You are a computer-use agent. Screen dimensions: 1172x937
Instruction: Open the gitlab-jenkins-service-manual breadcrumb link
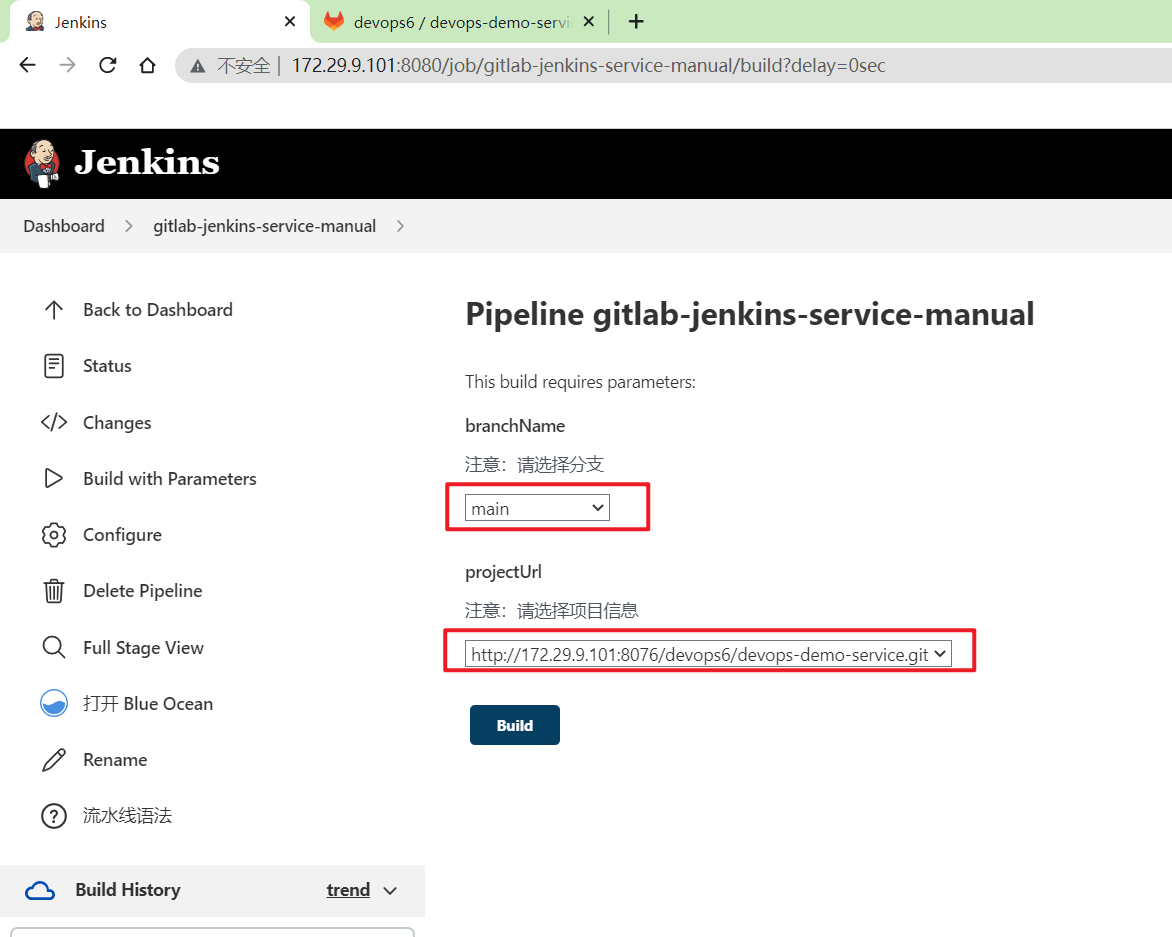tap(265, 226)
